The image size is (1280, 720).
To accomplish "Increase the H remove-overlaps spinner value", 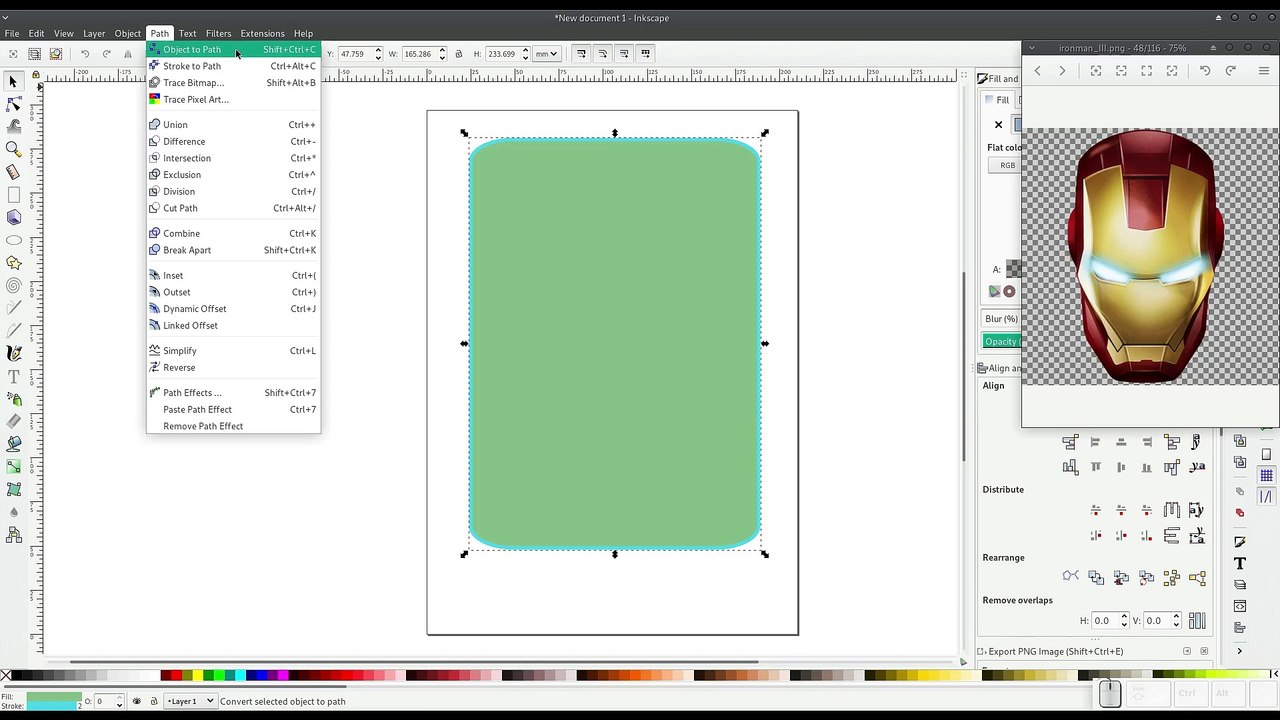I will coord(1124,617).
